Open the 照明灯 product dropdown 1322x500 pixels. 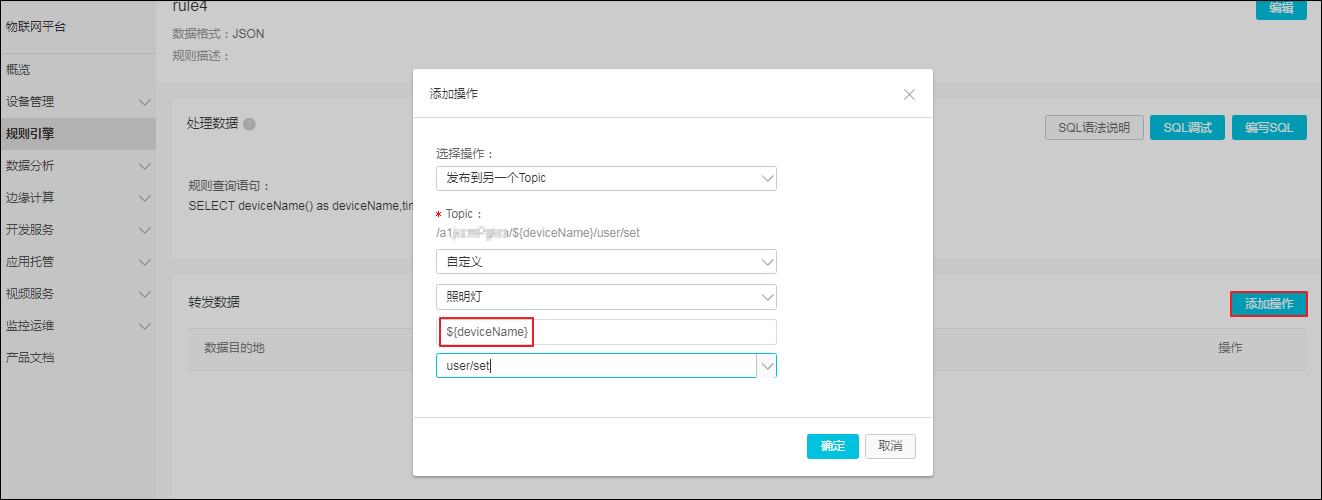[x=606, y=297]
